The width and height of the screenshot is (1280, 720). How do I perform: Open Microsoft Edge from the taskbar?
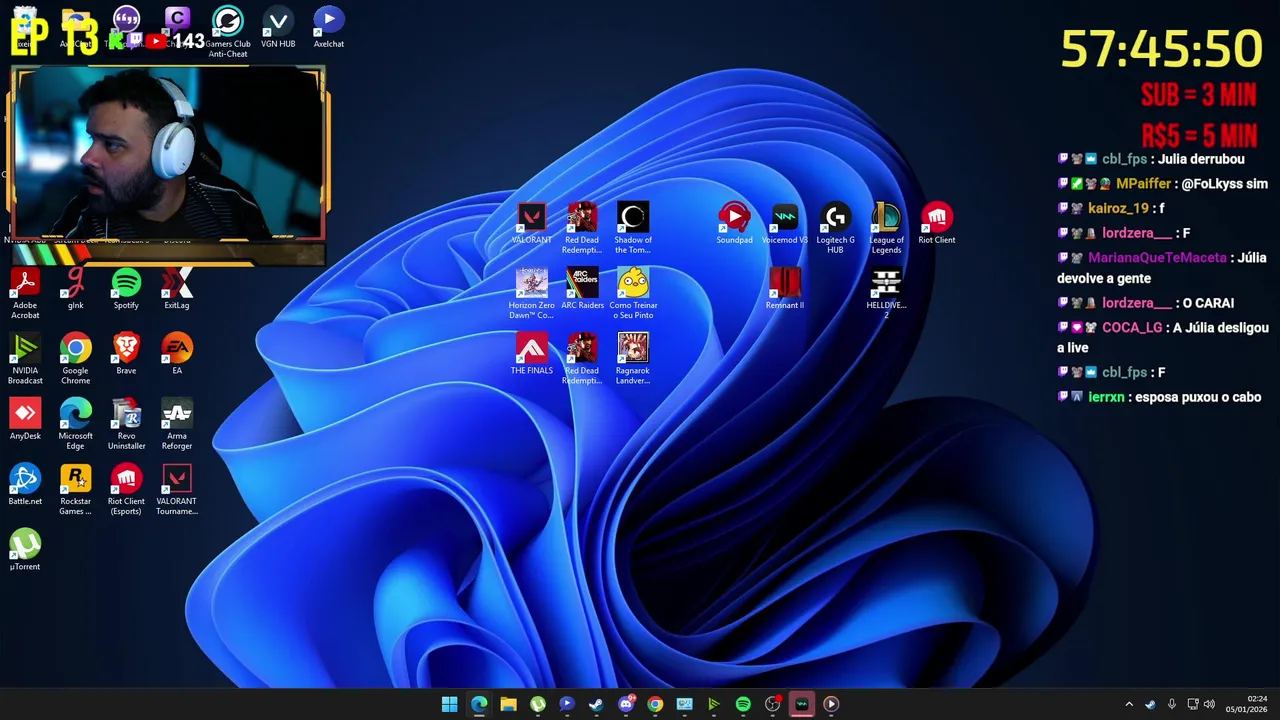(479, 704)
